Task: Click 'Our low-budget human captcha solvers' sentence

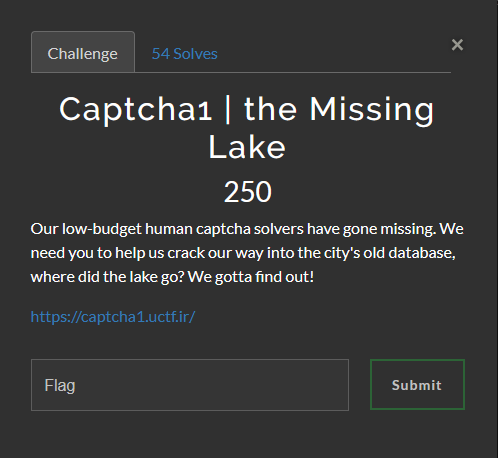Action: click(167, 229)
